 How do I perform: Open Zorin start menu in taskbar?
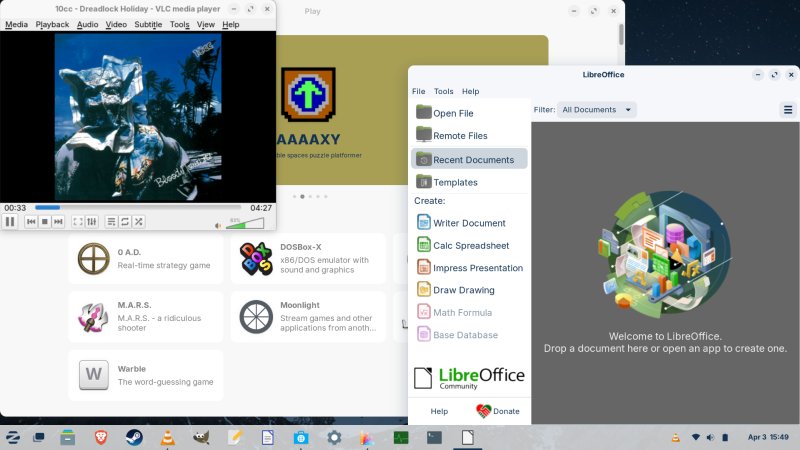(12, 437)
